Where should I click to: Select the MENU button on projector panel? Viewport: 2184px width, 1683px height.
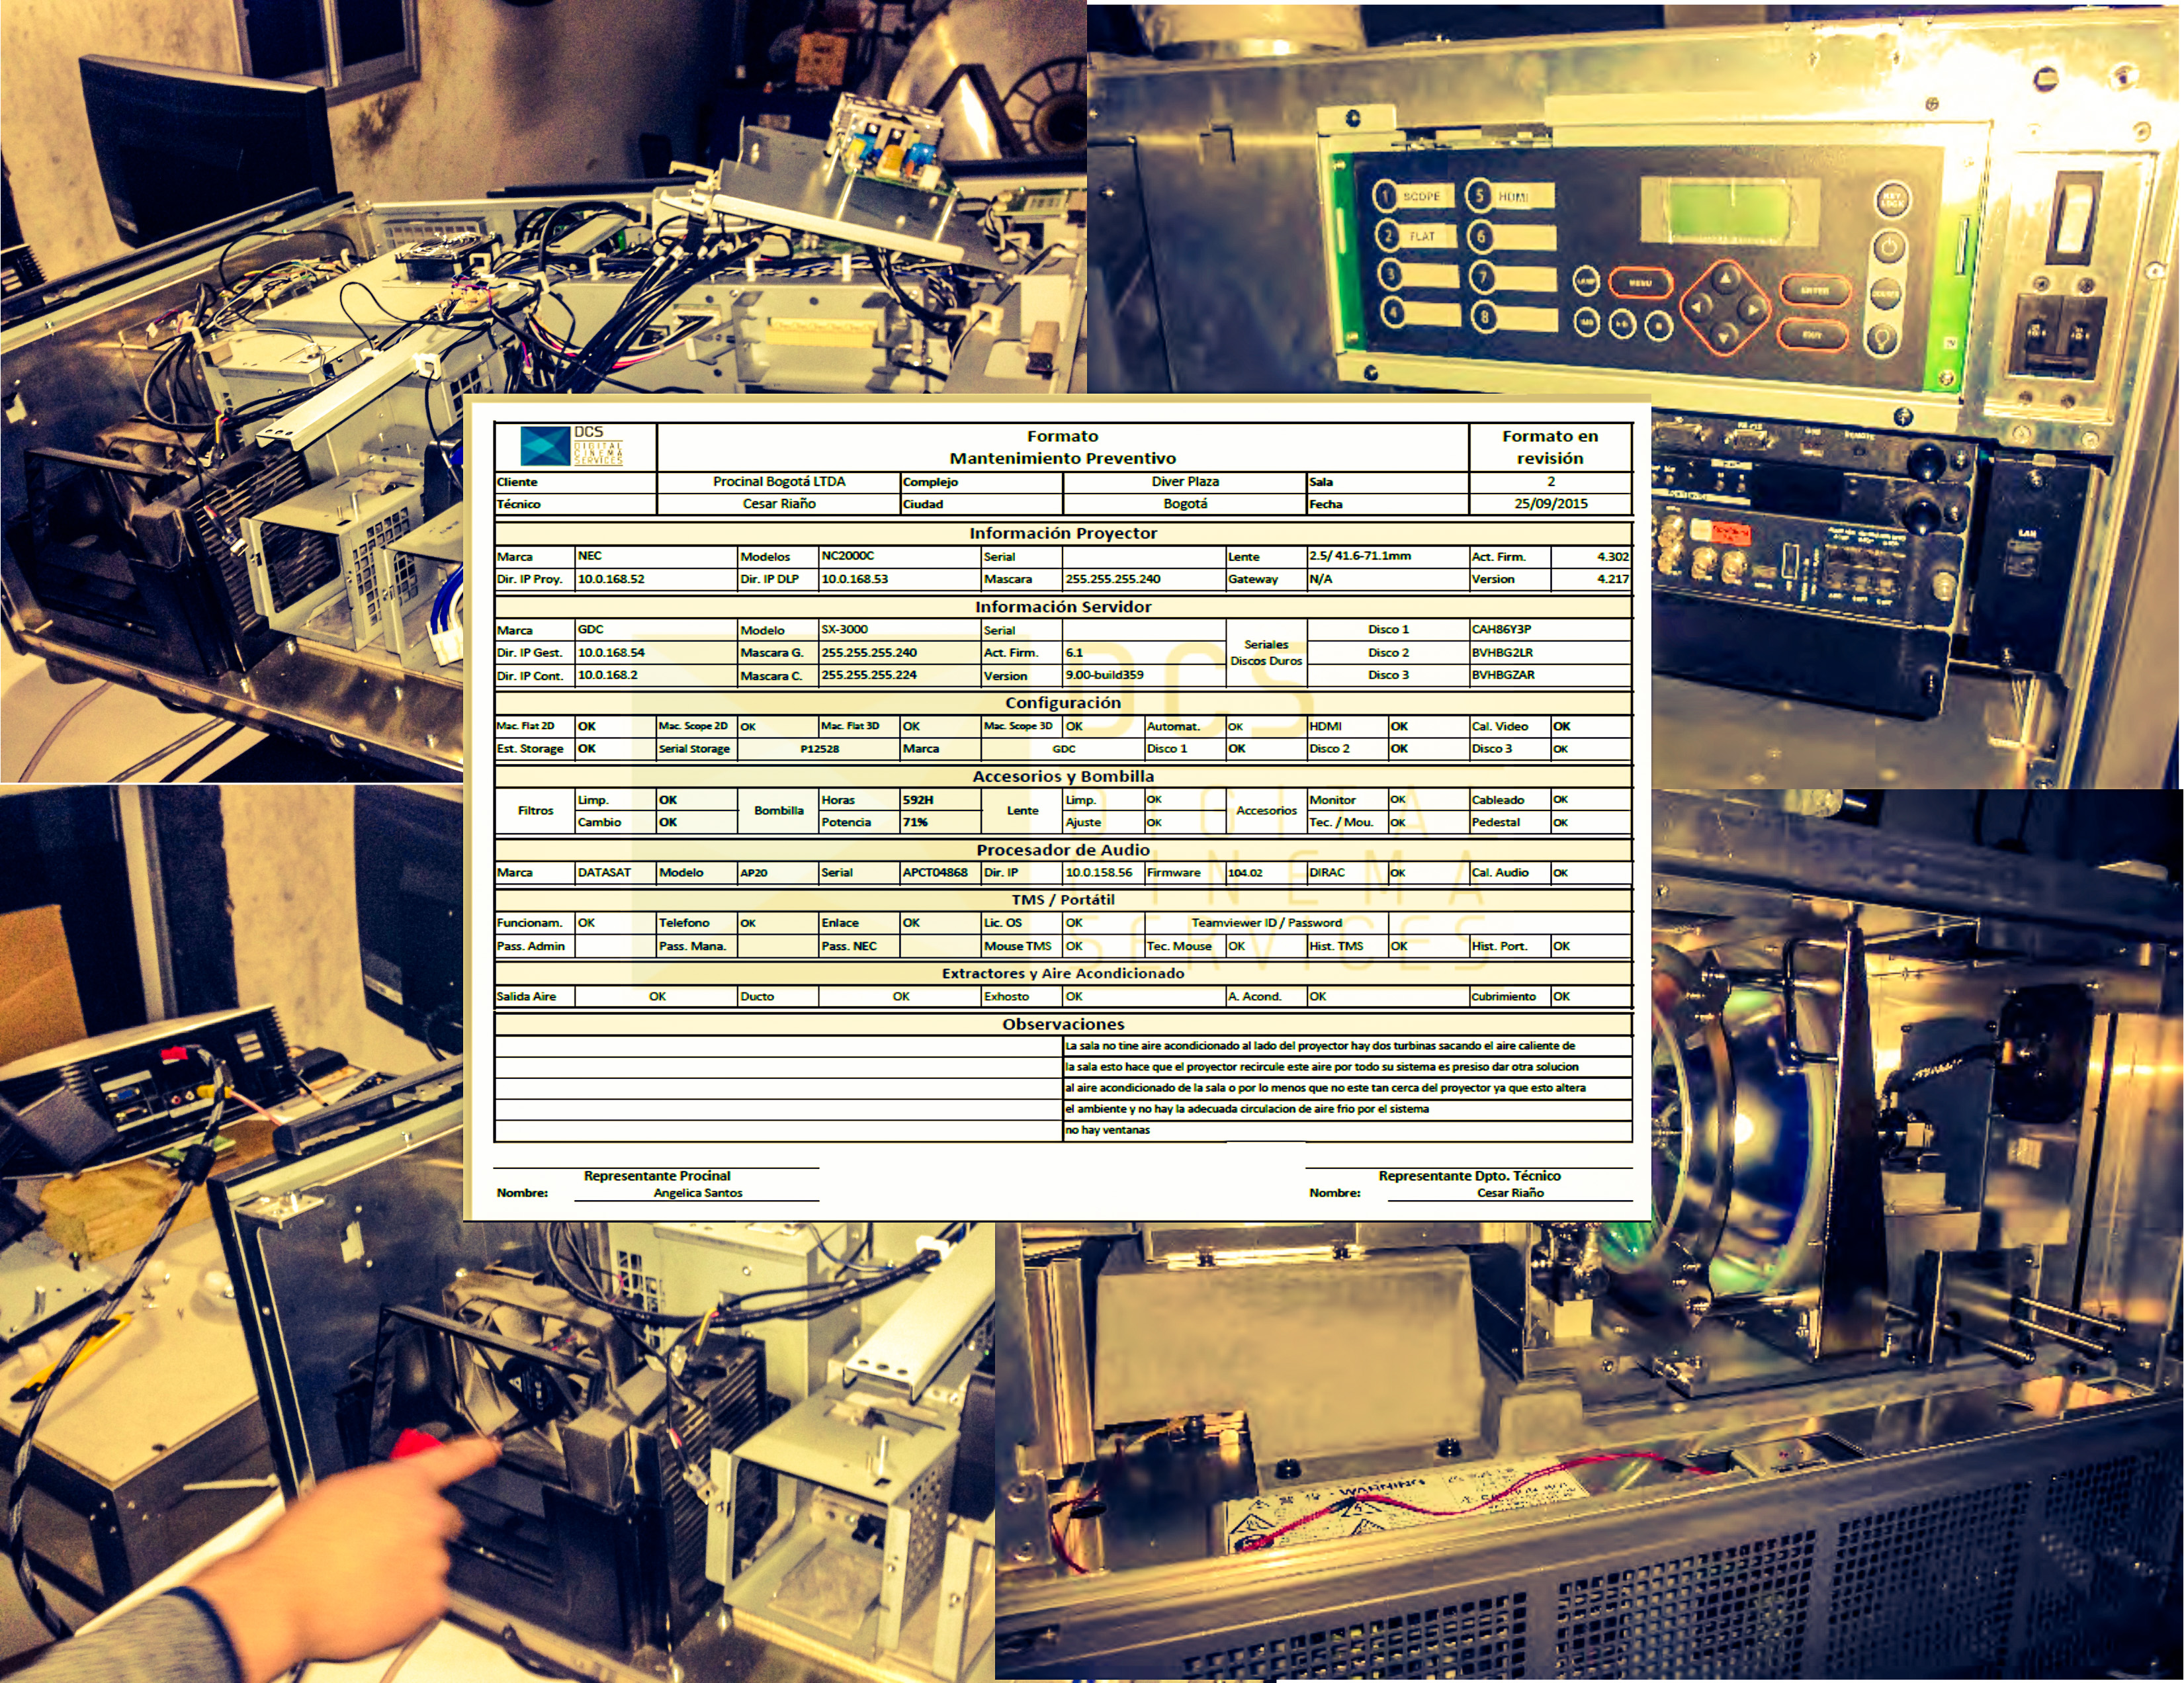1640,284
